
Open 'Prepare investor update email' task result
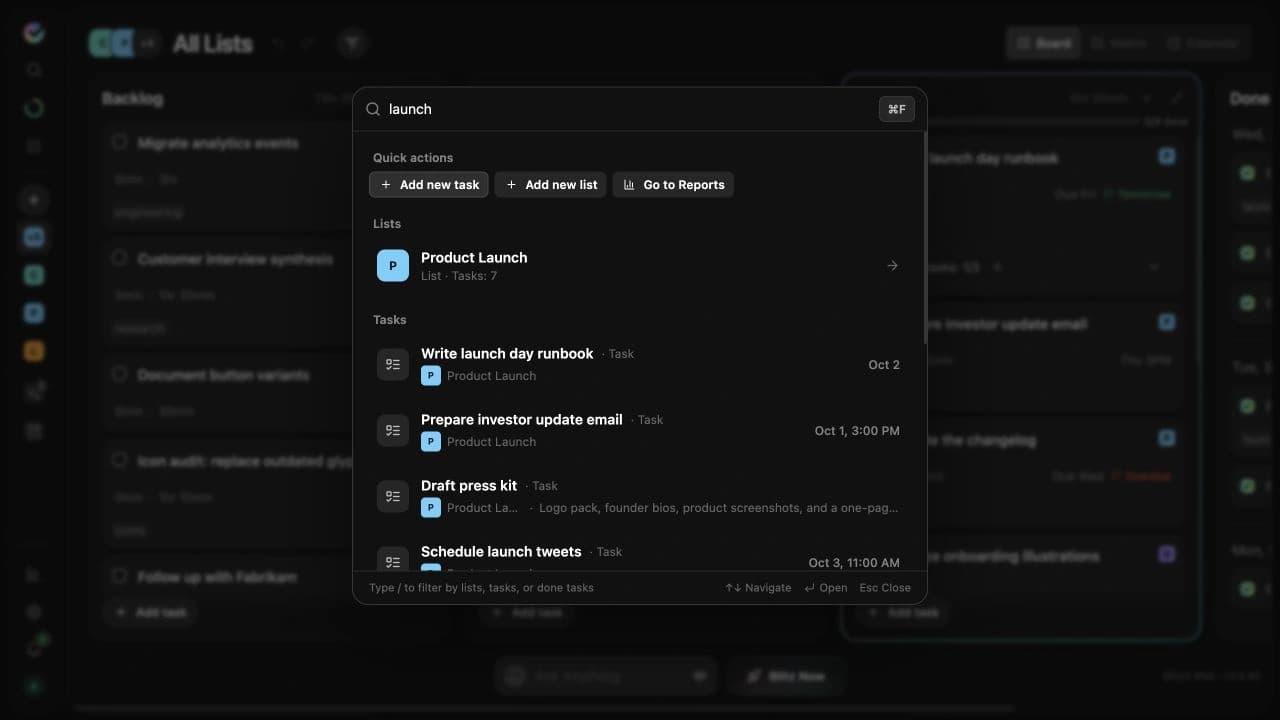pos(639,430)
